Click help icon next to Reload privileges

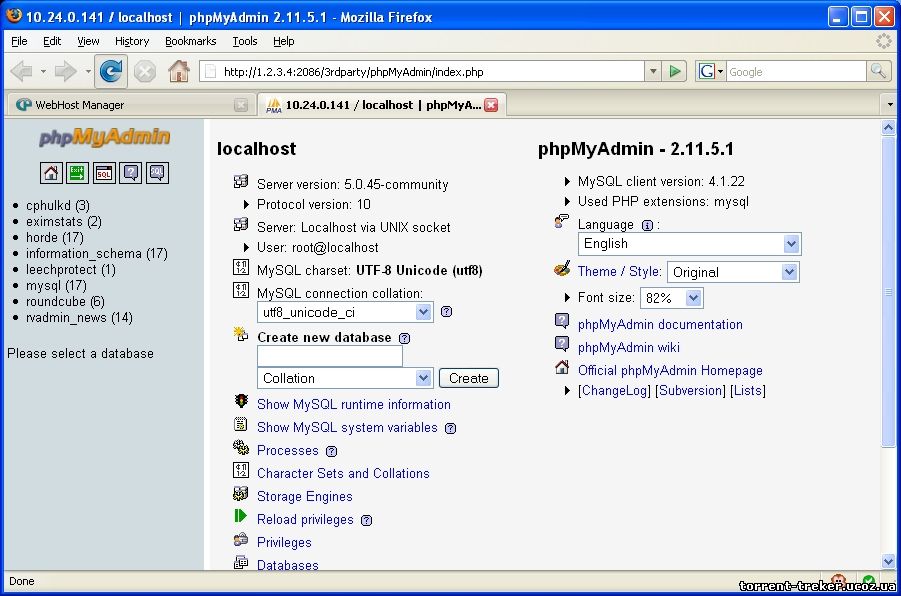(367, 520)
